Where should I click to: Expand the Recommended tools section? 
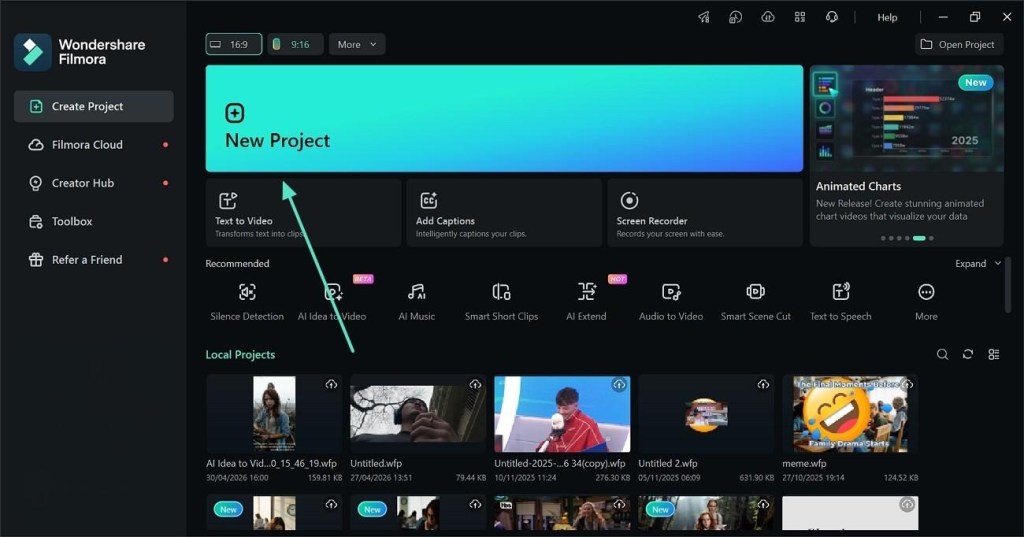[978, 263]
